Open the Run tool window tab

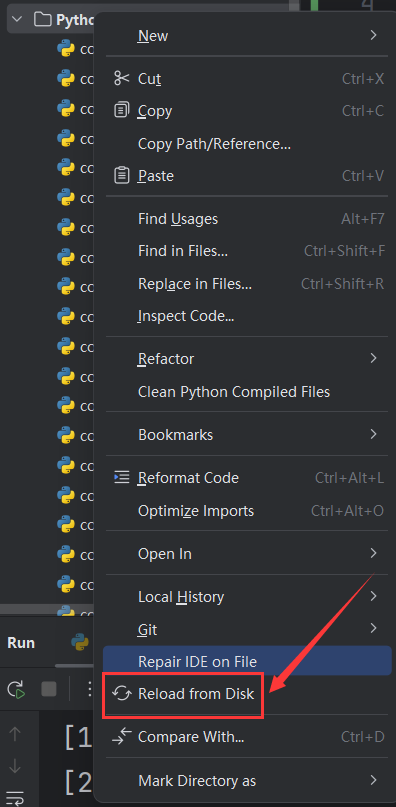tap(21, 643)
